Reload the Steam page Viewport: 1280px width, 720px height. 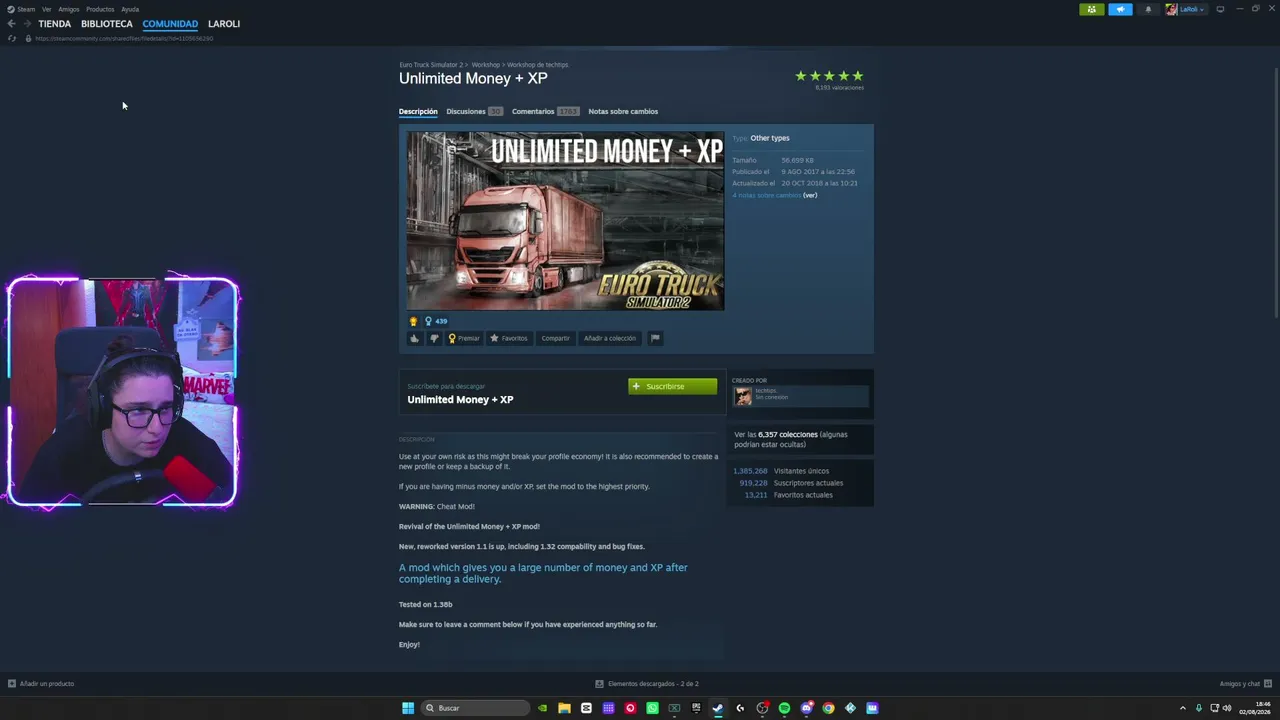[x=11, y=38]
